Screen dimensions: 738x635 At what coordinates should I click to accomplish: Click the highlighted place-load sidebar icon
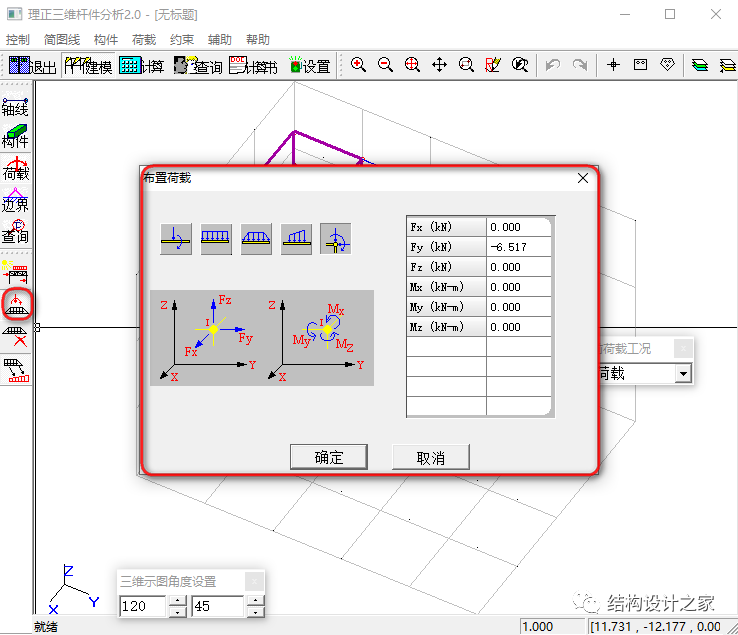[16, 304]
